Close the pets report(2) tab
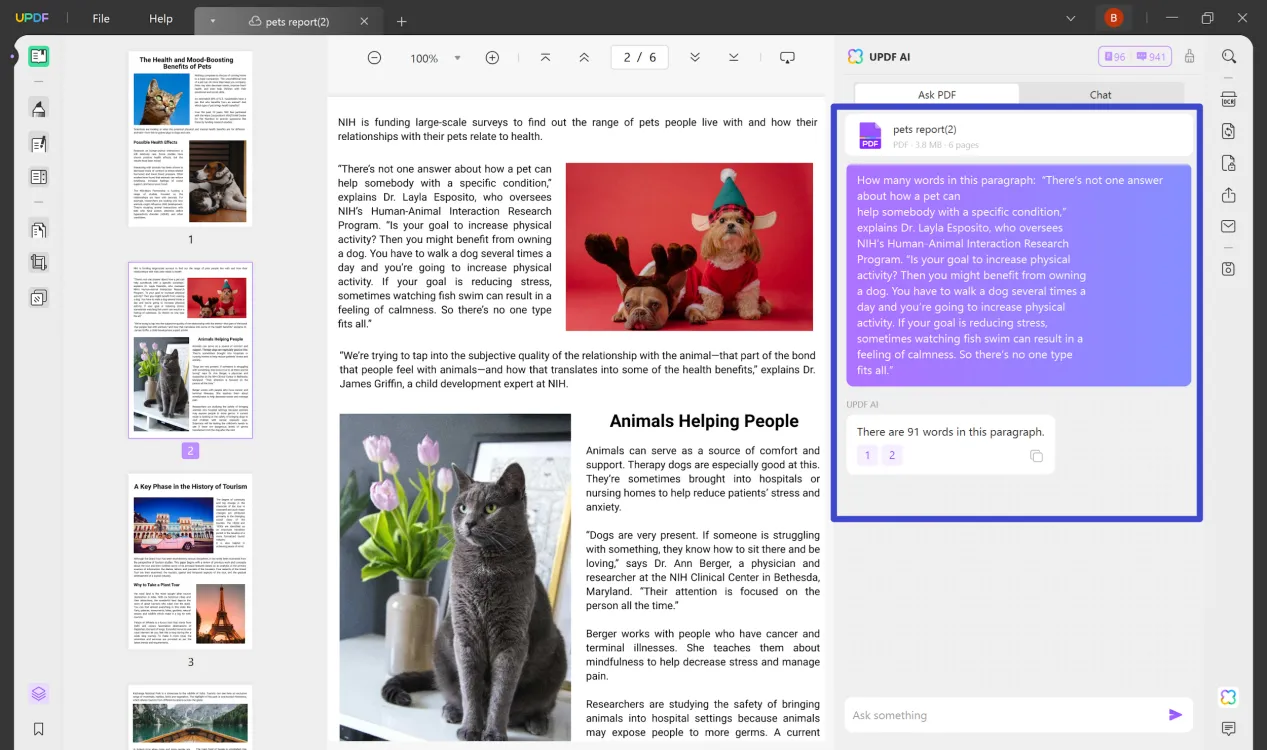1267x750 pixels. pos(364,21)
